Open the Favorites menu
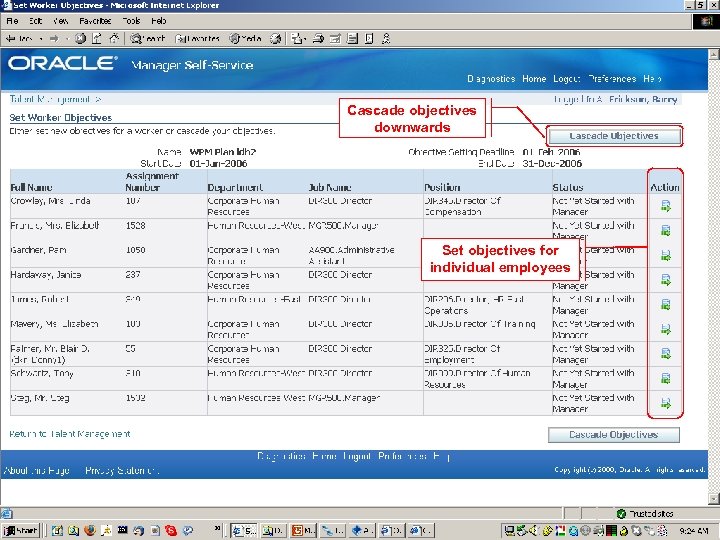The width and height of the screenshot is (720, 540). click(x=95, y=21)
